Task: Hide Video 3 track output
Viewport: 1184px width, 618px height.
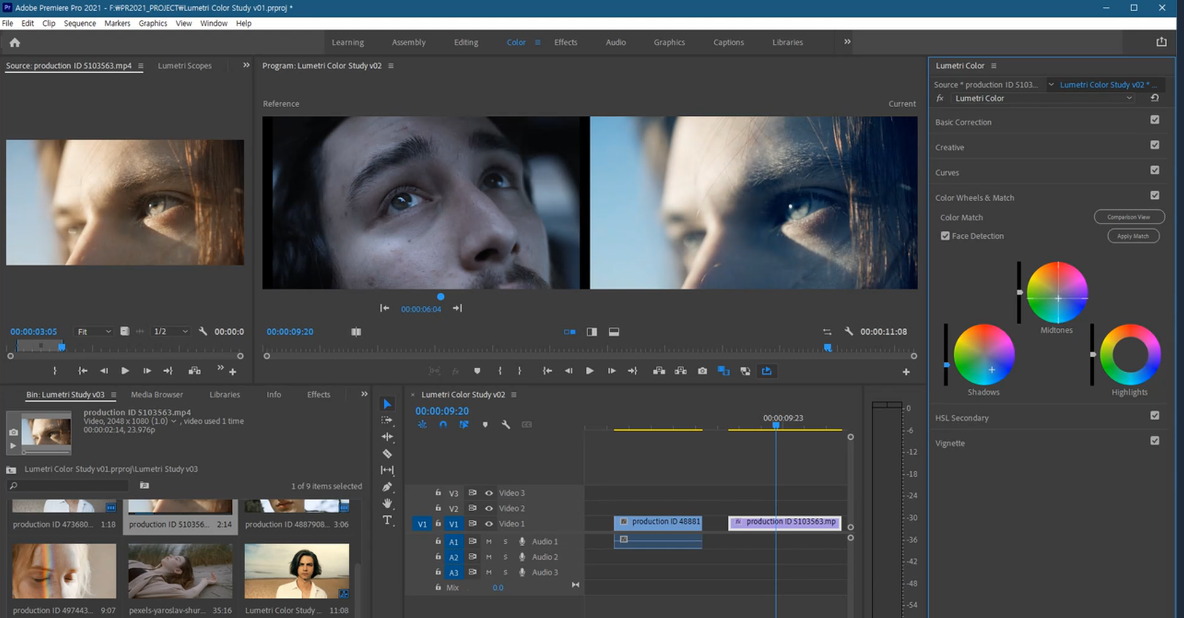Action: (x=489, y=493)
